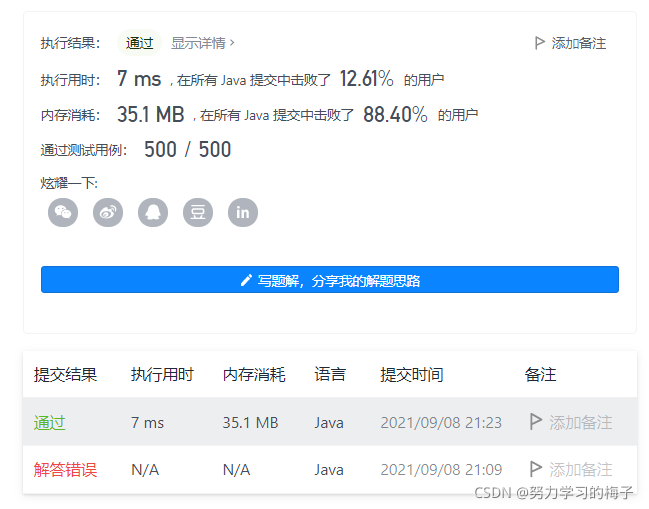Click the blue 写题解 button

coord(330,279)
